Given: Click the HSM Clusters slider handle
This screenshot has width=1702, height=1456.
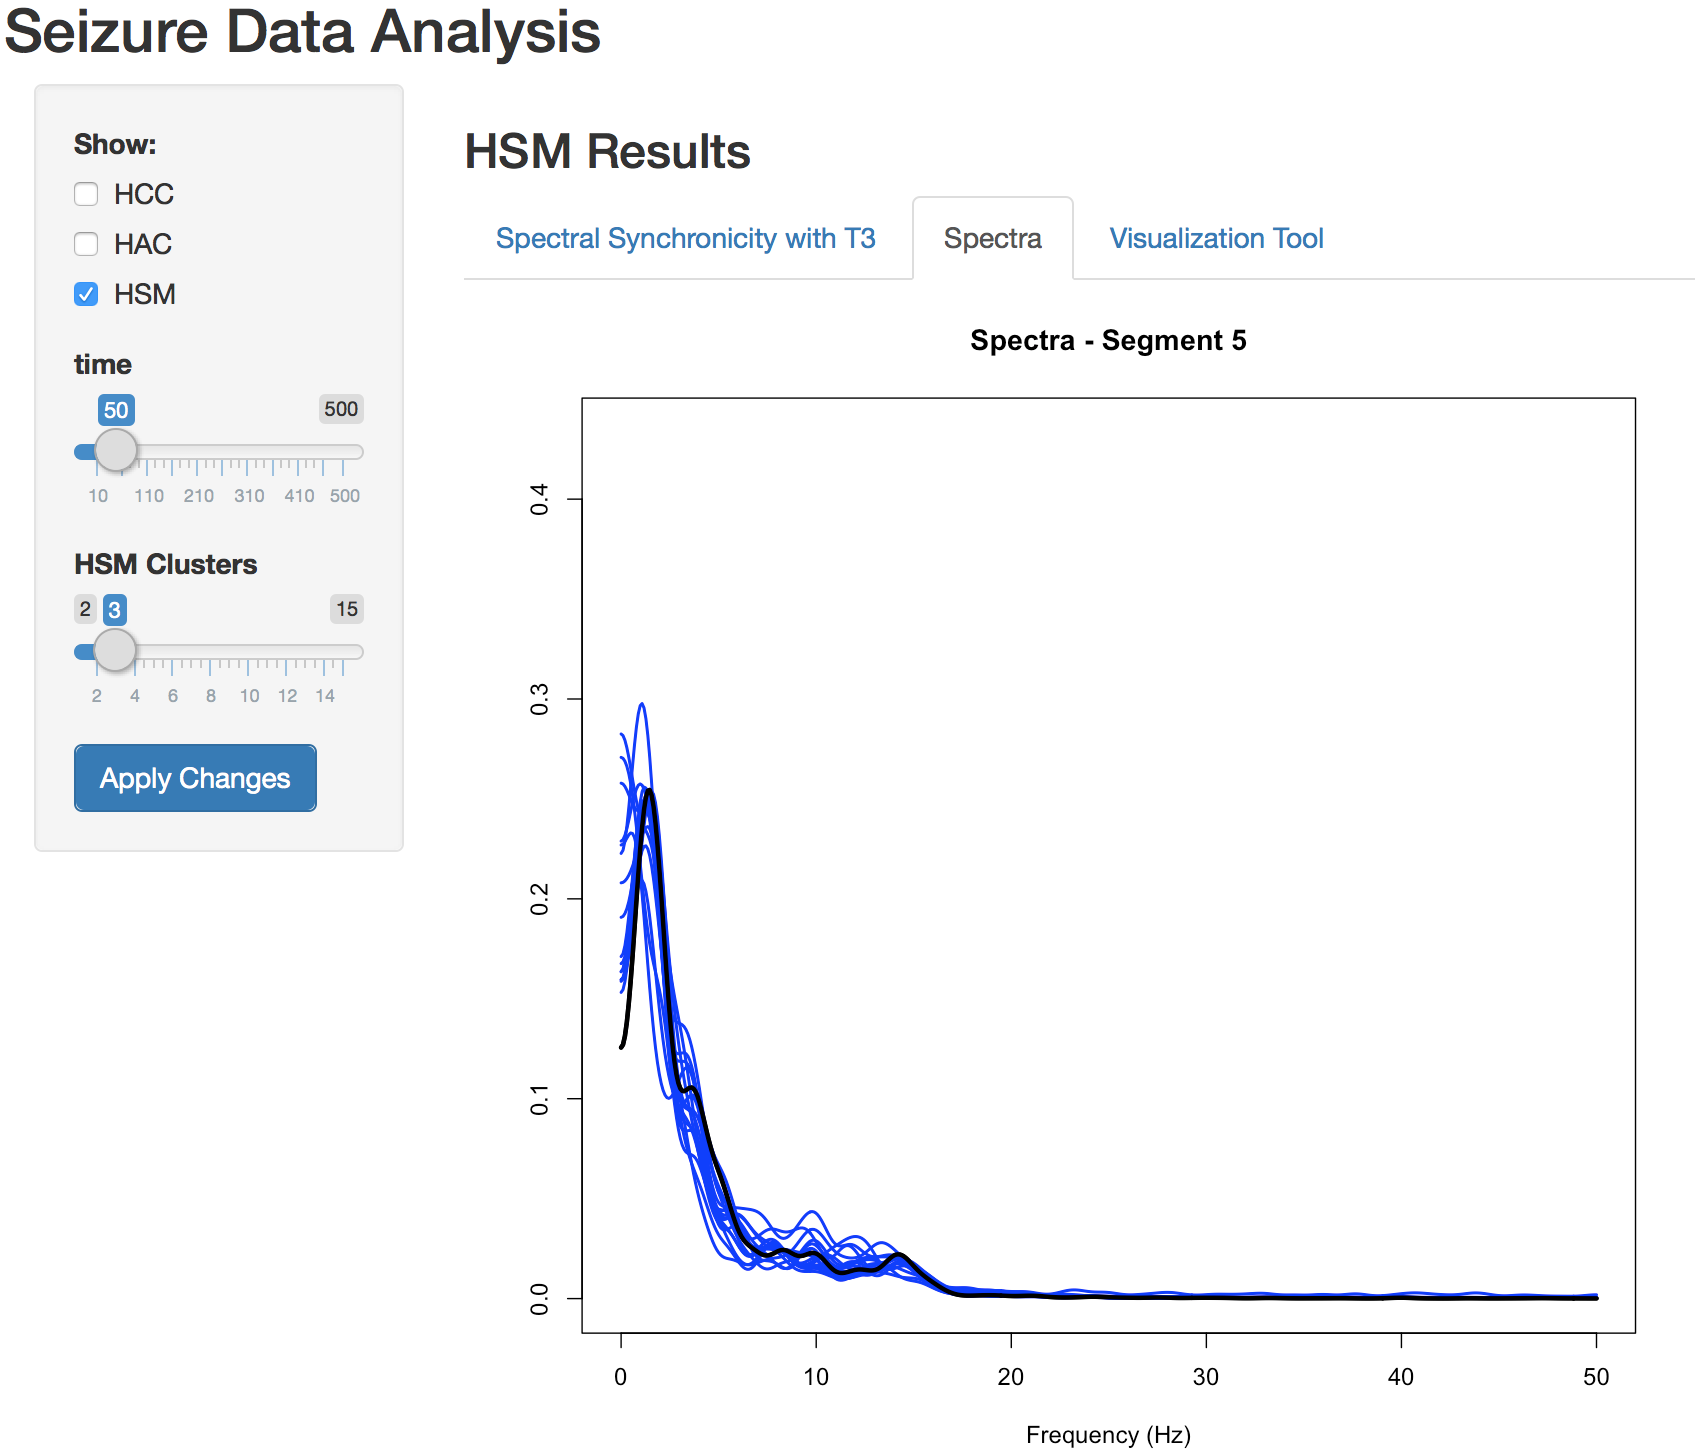Looking at the screenshot, I should point(115,651).
